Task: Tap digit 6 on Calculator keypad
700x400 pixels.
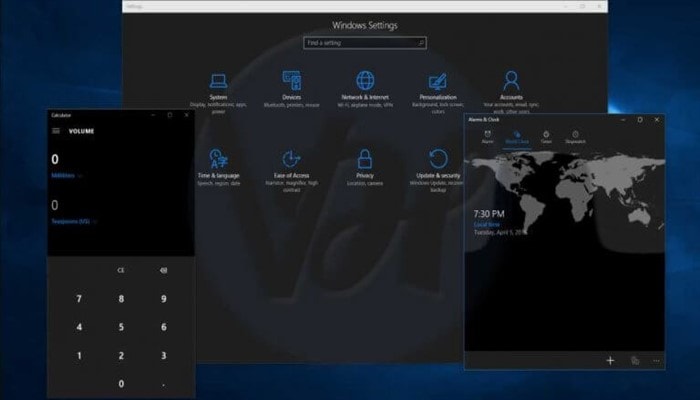Action: tap(163, 327)
